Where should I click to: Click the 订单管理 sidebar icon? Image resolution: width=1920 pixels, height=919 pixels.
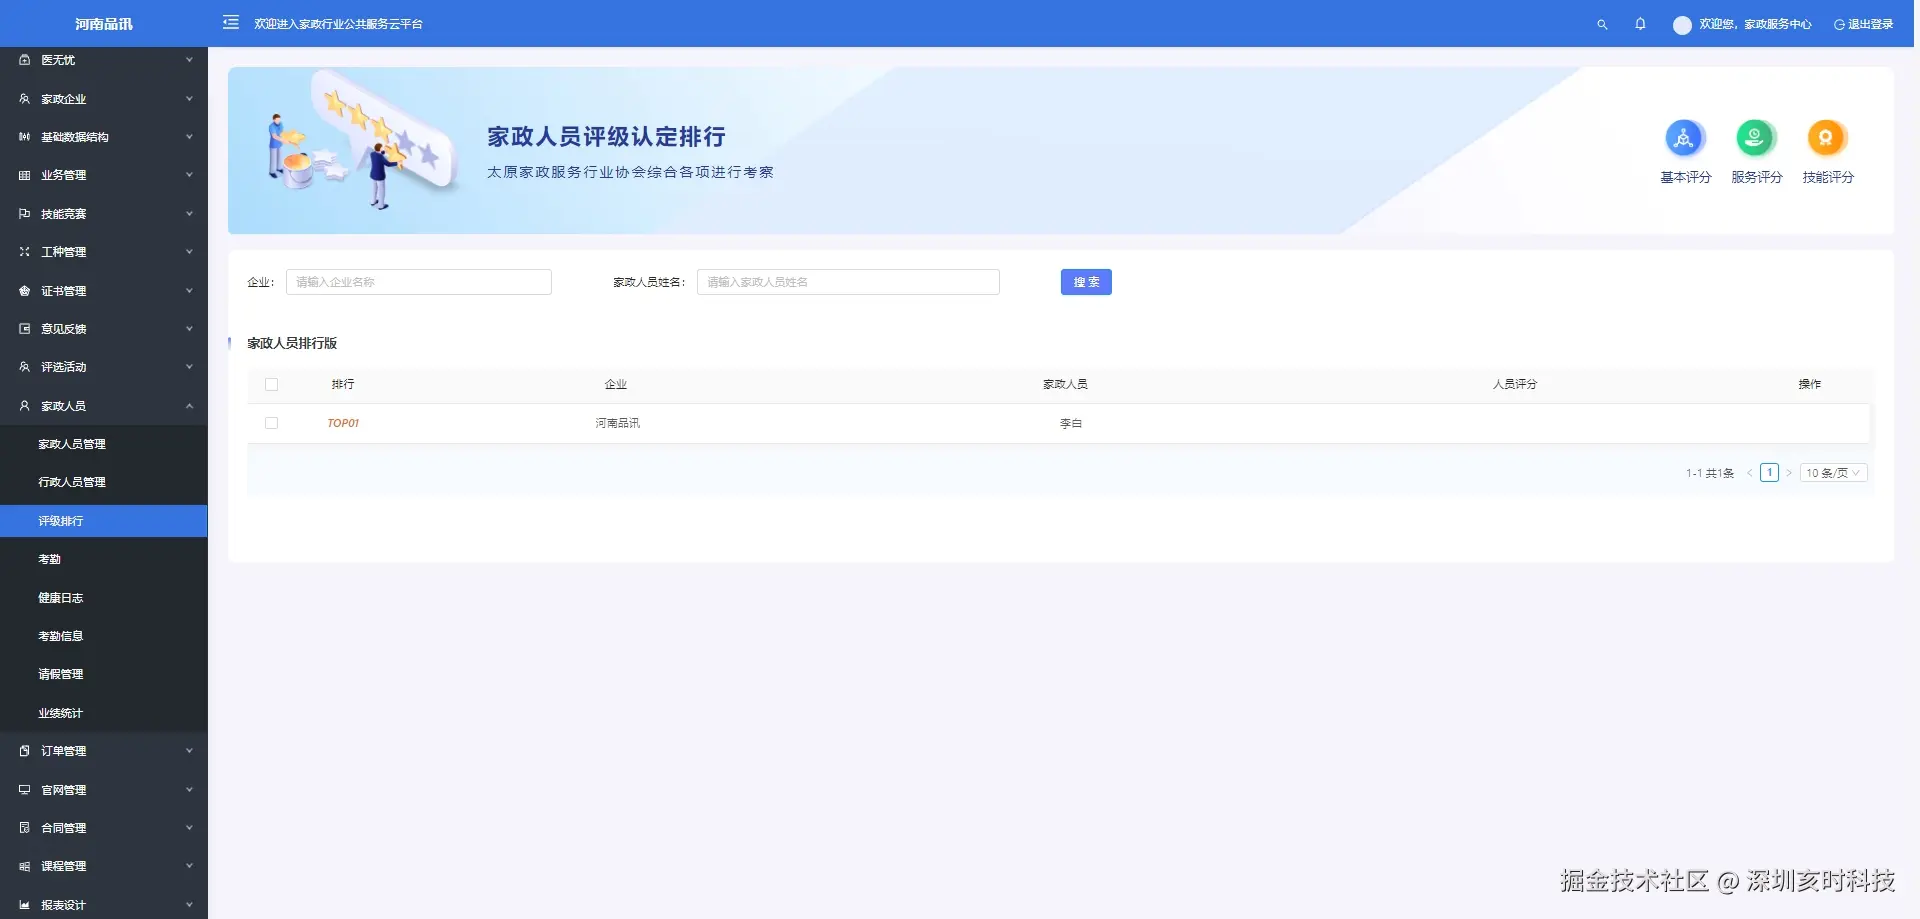tap(25, 751)
